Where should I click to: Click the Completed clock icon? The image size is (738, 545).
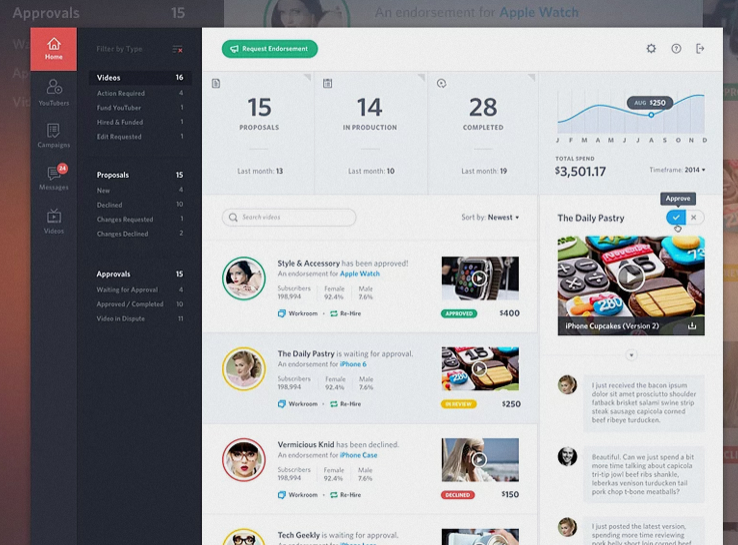(x=441, y=83)
